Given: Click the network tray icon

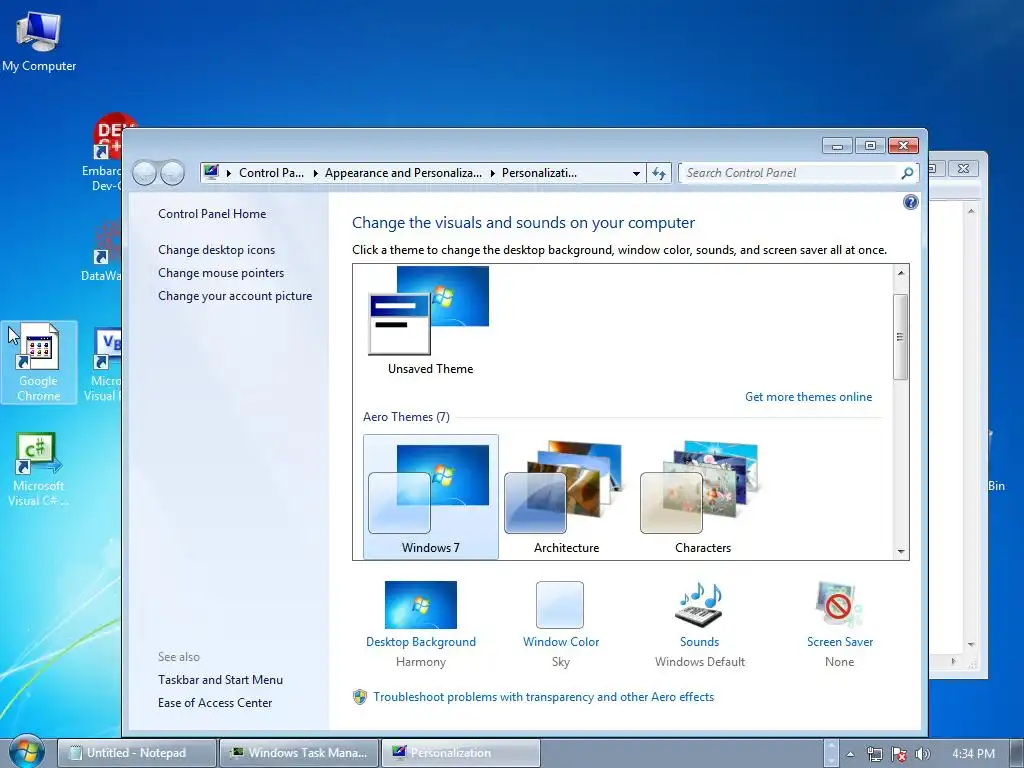Looking at the screenshot, I should click(874, 754).
